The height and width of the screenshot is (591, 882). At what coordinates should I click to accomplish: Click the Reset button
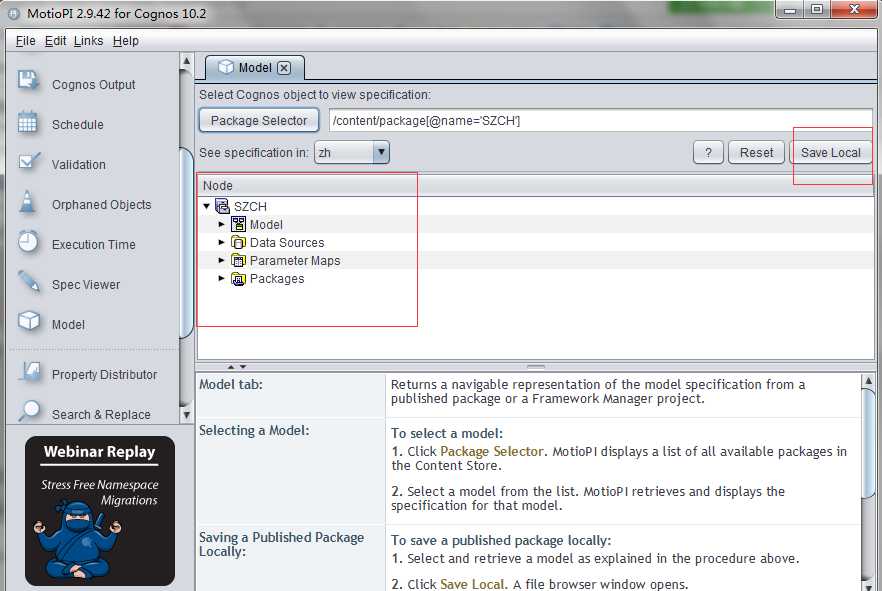coord(756,152)
